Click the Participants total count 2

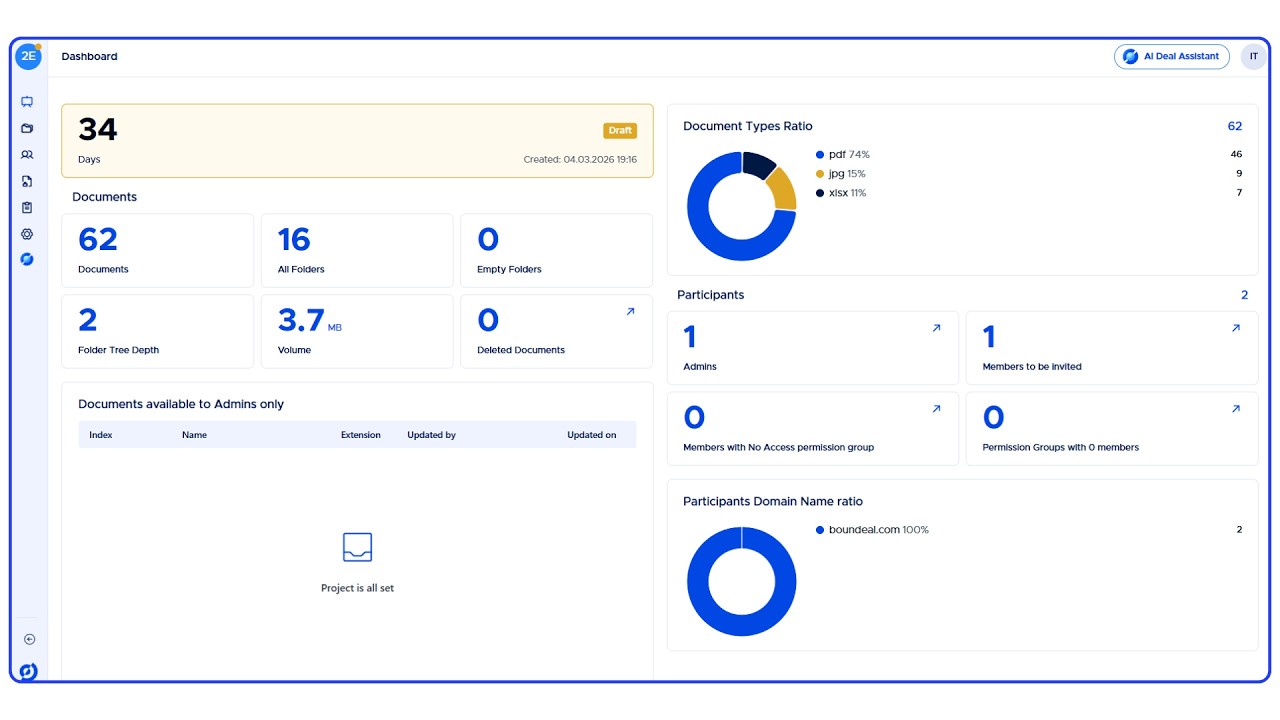pos(1245,295)
